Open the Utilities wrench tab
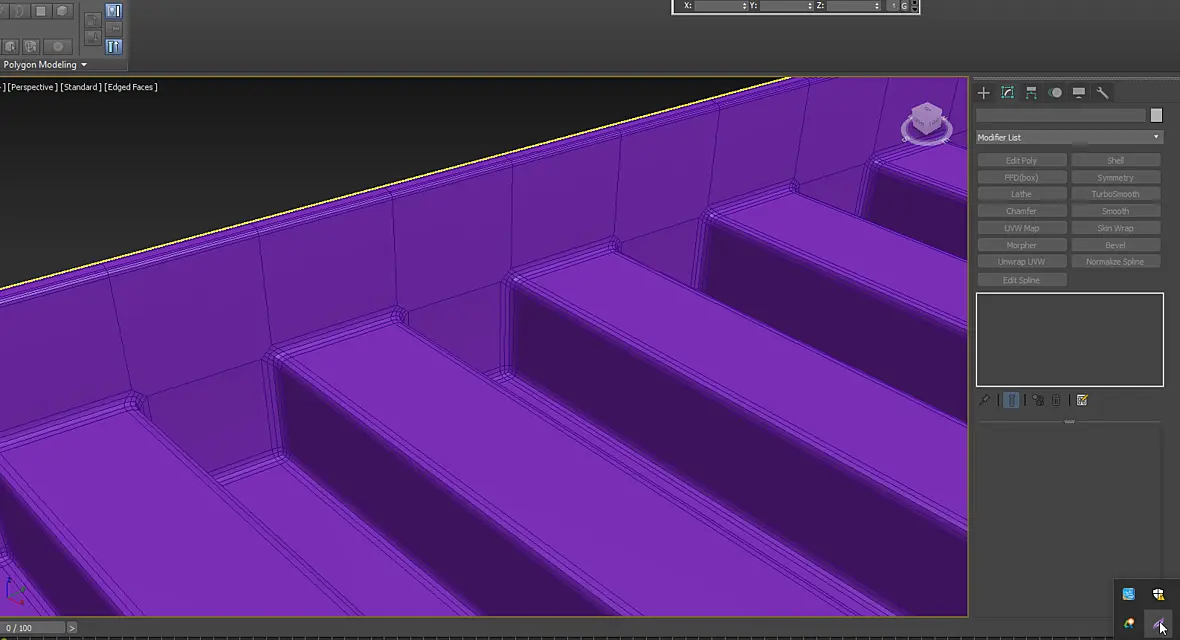The height and width of the screenshot is (640, 1180). point(1102,93)
